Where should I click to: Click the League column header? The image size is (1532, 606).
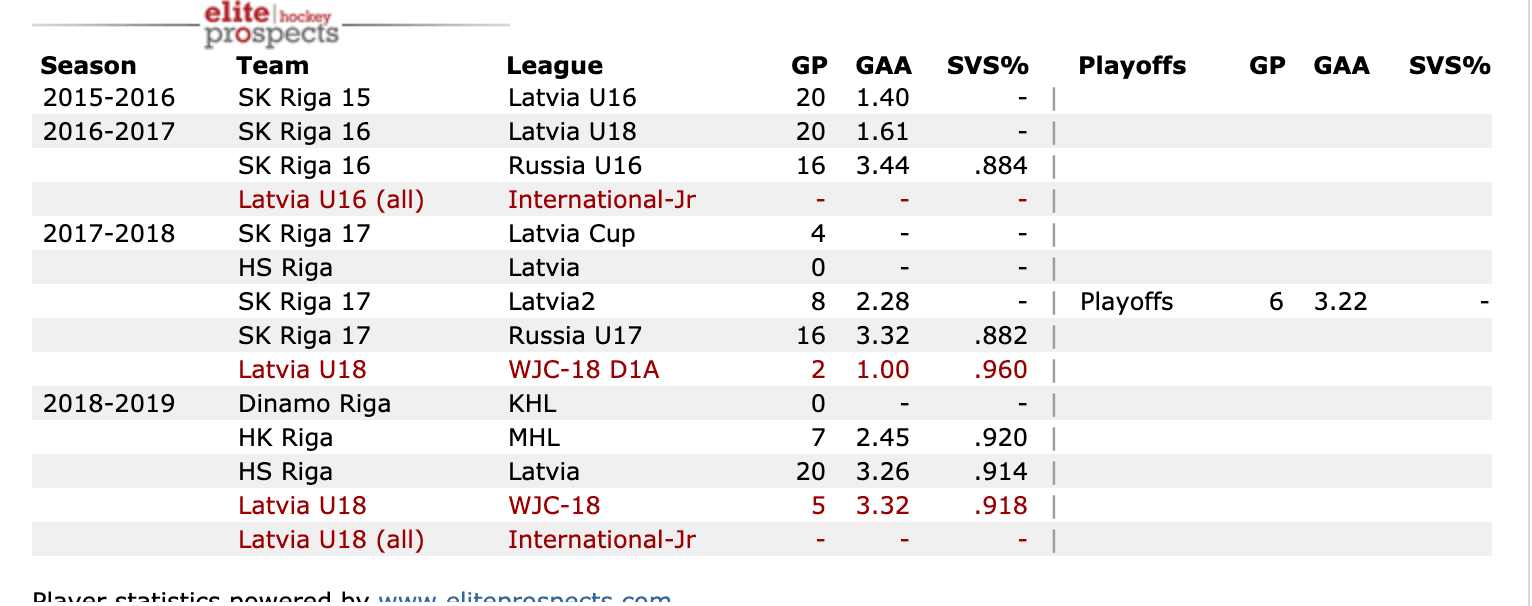pyautogui.click(x=554, y=66)
